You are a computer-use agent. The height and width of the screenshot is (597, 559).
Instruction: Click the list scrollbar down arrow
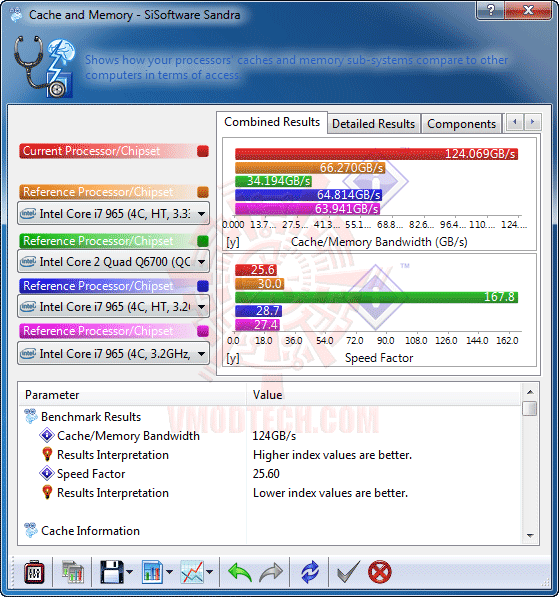530,536
